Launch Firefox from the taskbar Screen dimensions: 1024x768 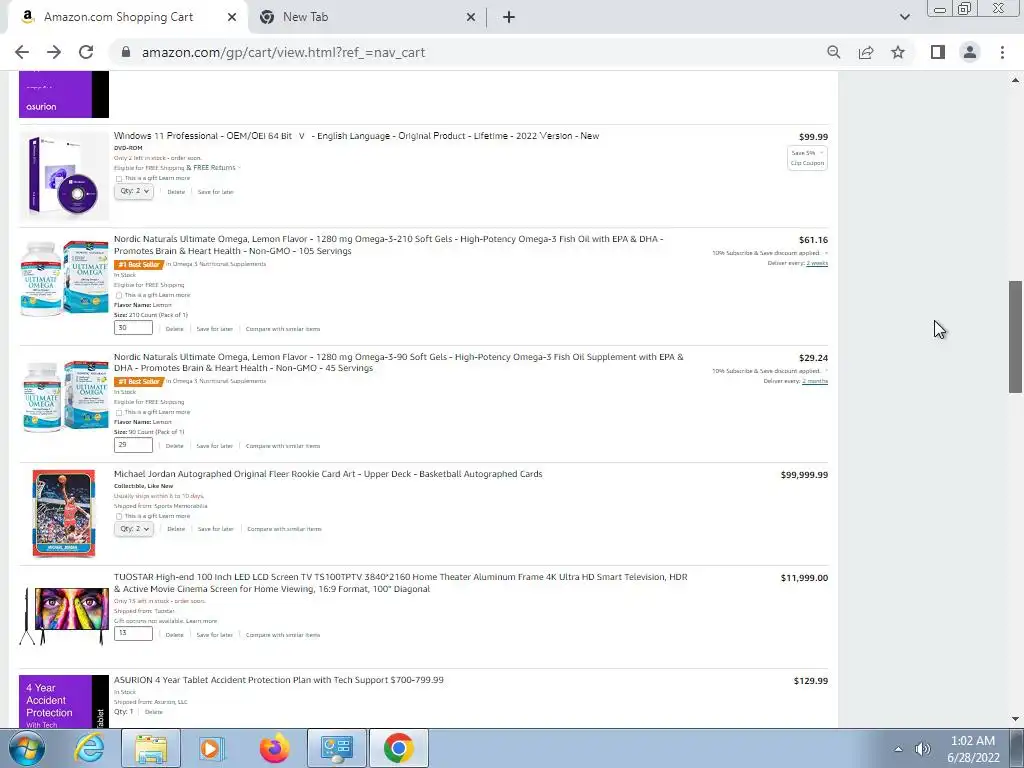pos(274,748)
